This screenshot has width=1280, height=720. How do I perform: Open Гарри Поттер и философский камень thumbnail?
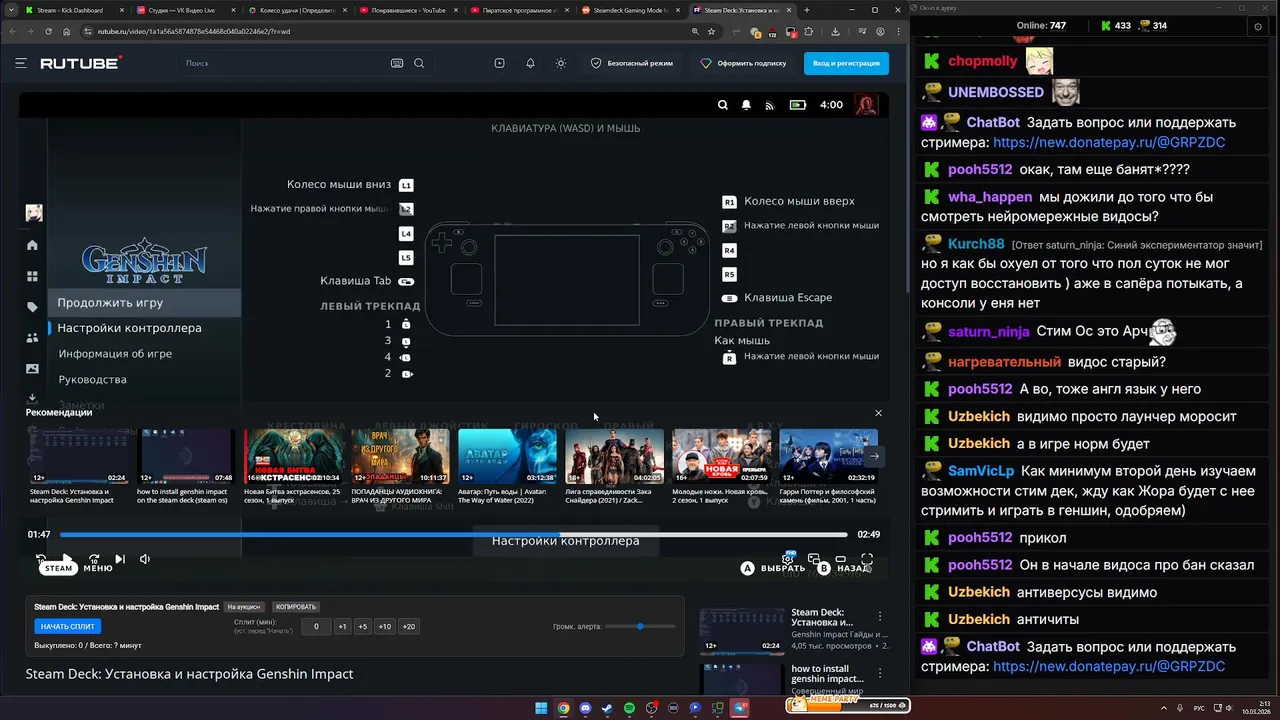tap(828, 456)
